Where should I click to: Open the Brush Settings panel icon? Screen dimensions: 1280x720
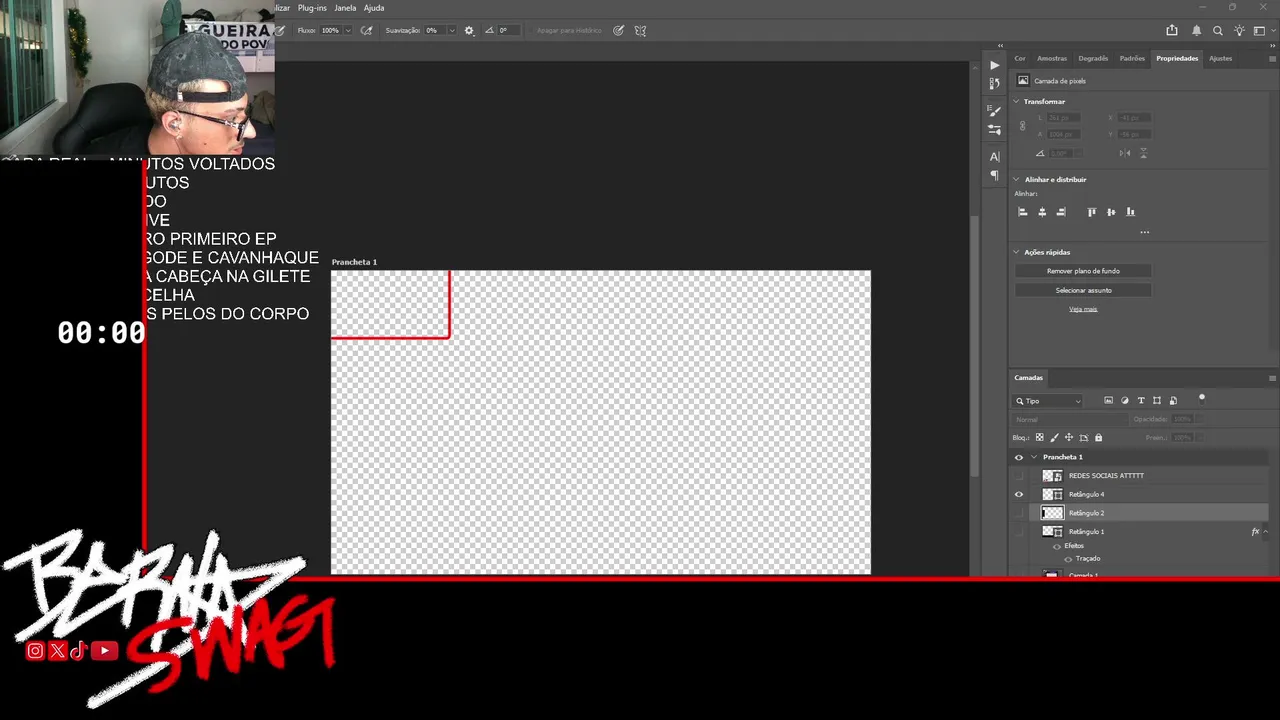(994, 111)
